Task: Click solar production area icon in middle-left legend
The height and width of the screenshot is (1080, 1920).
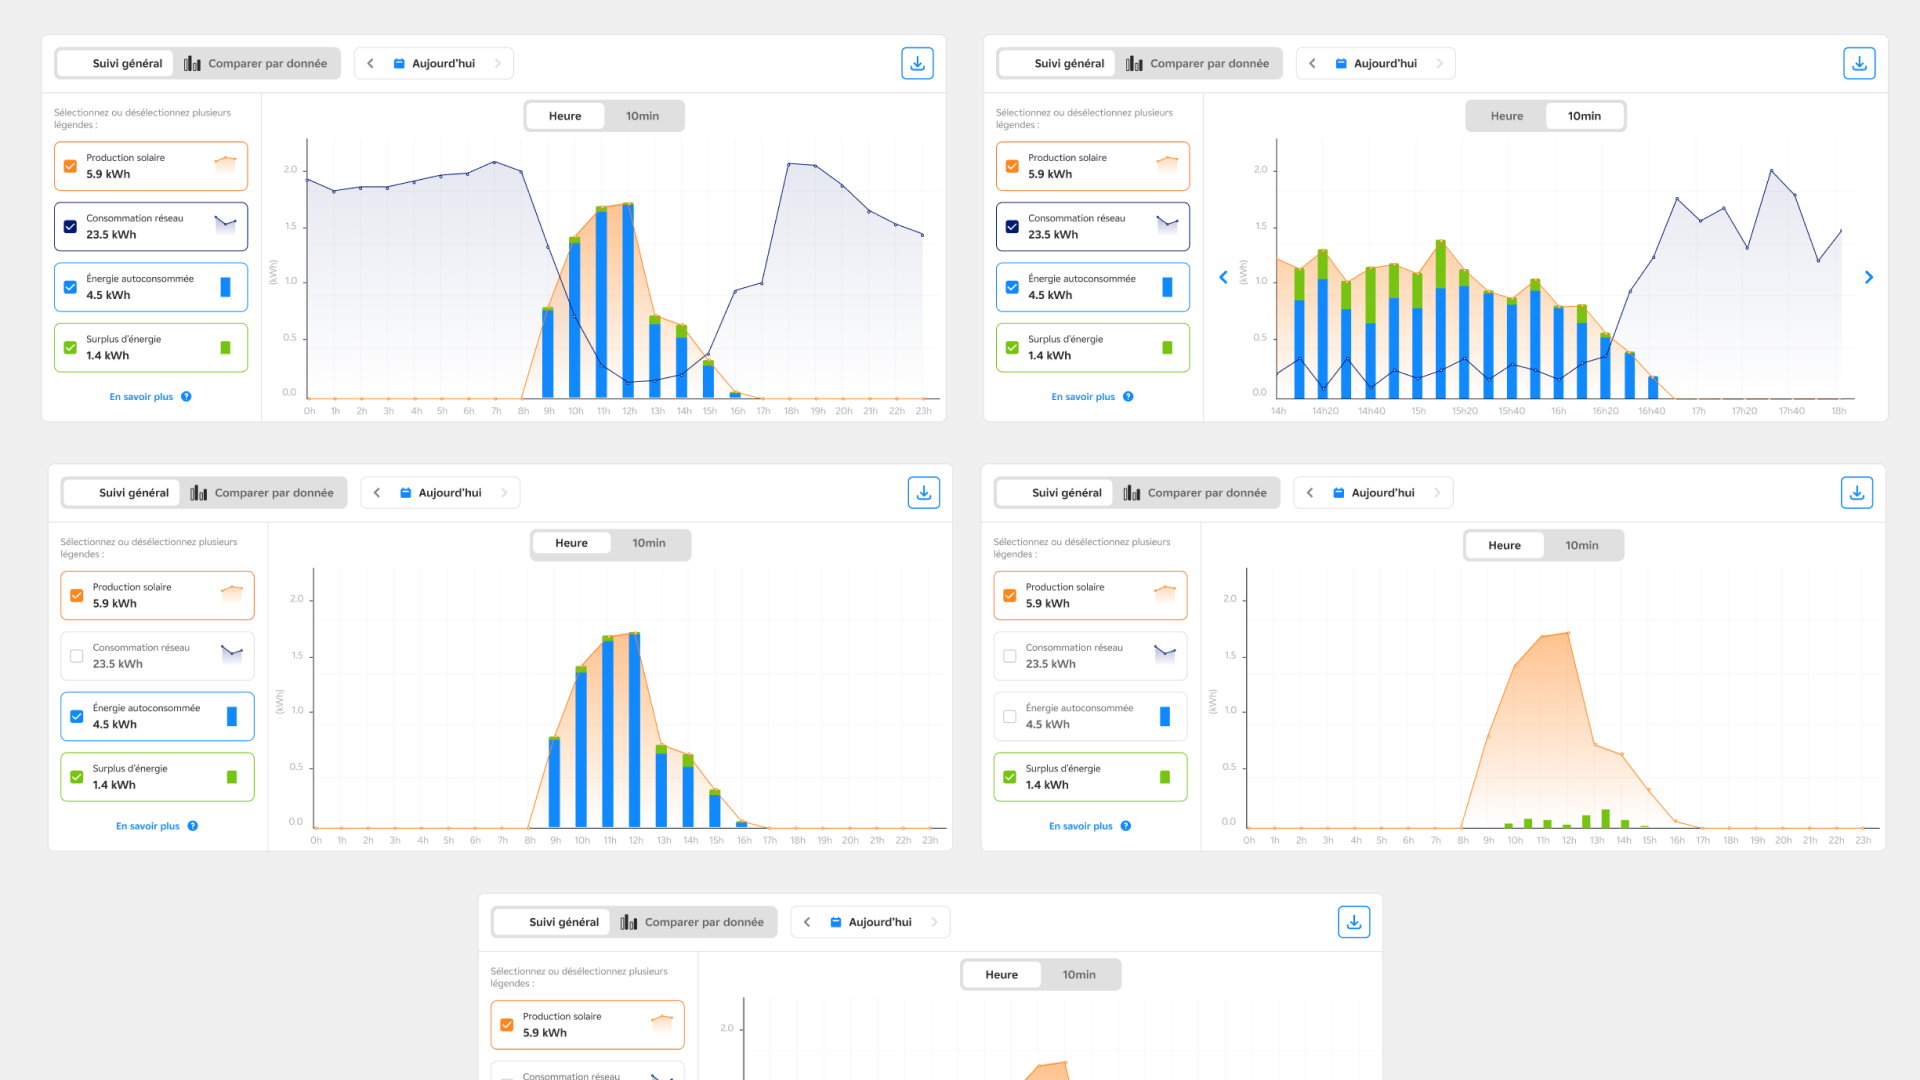Action: [232, 594]
